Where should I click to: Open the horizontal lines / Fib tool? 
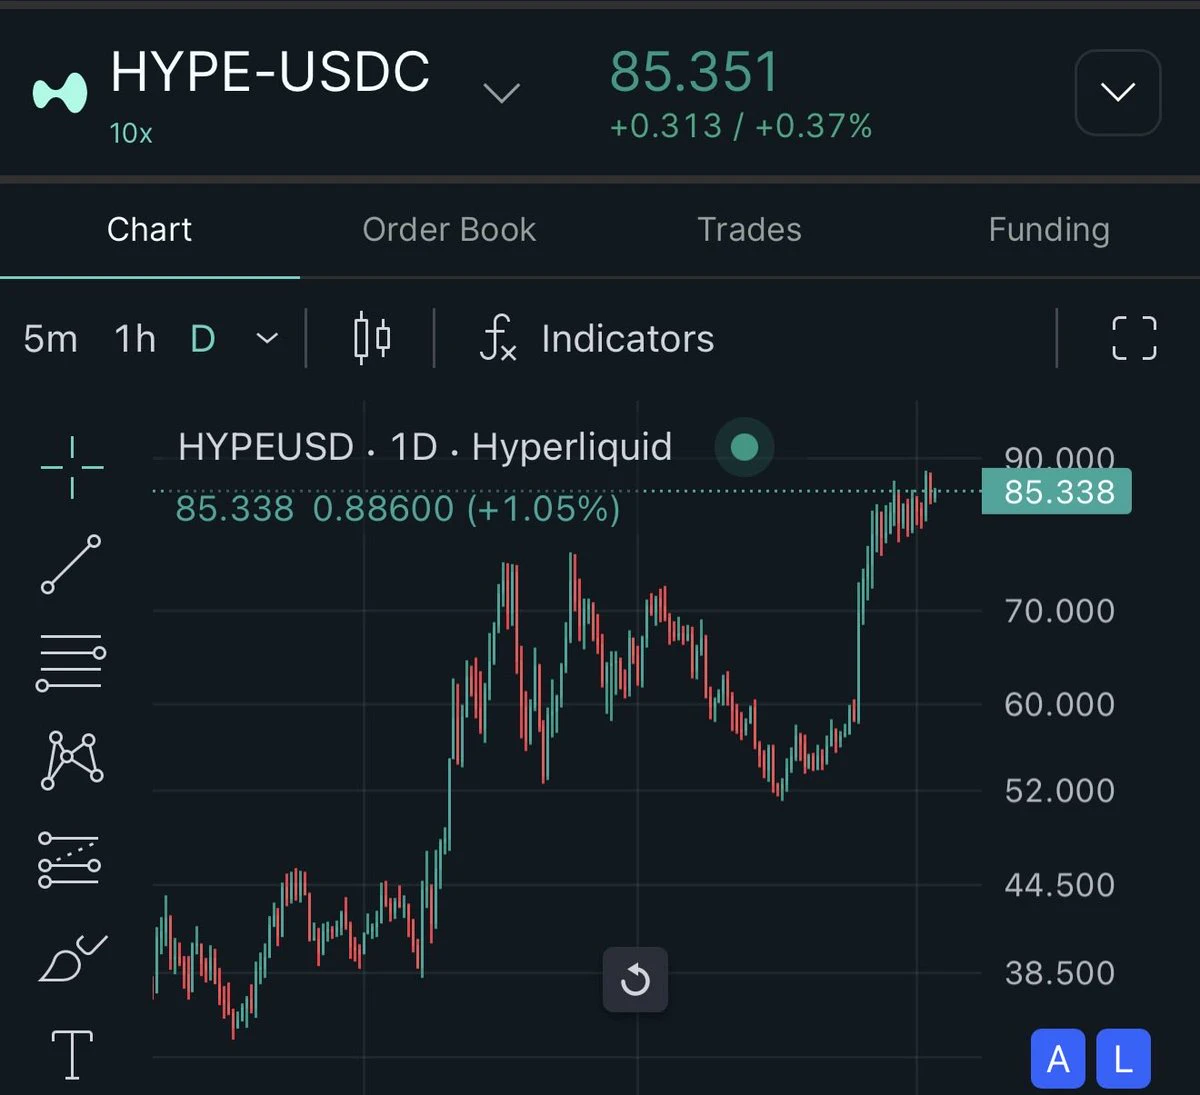click(x=71, y=662)
